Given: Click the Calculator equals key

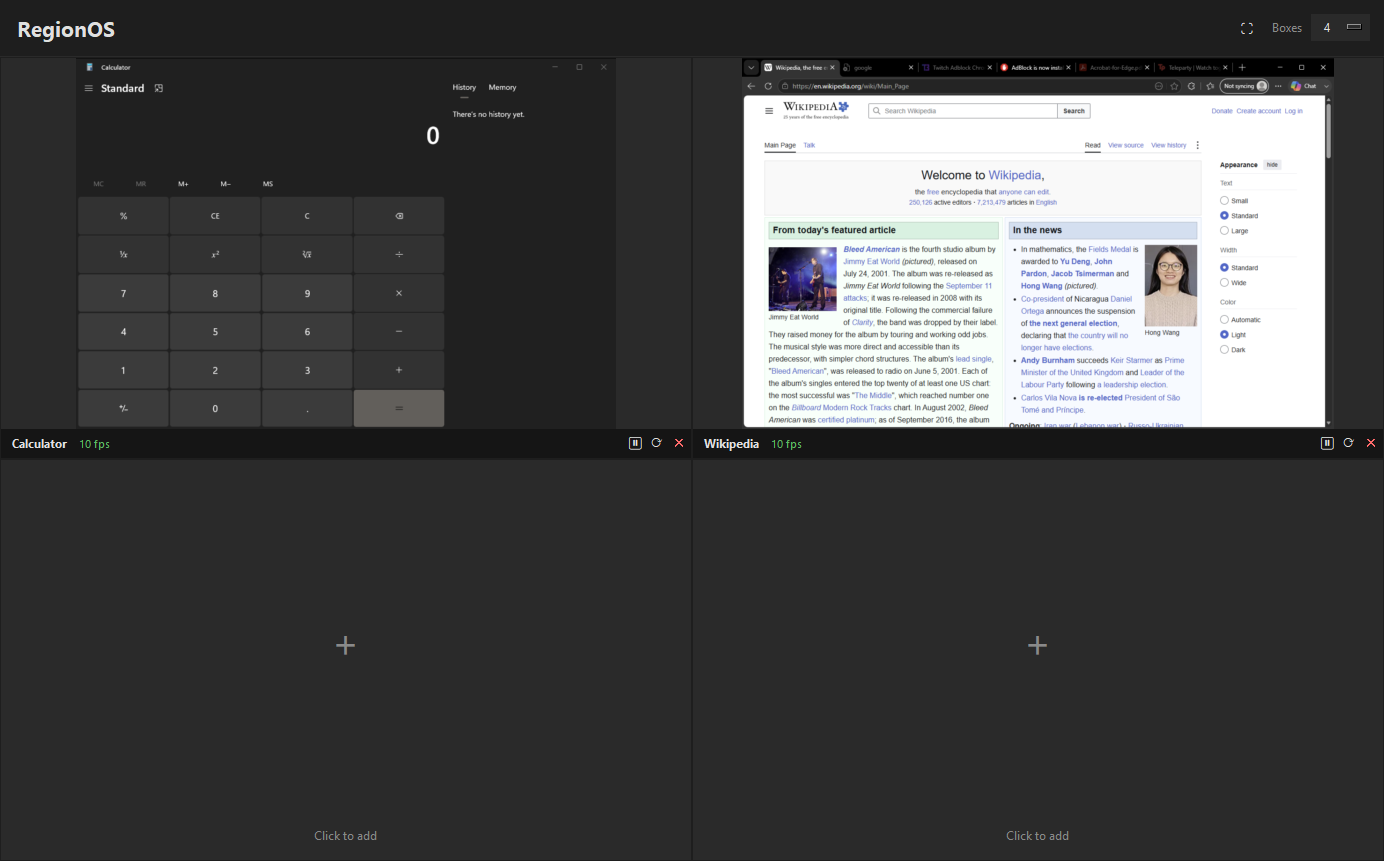Looking at the screenshot, I should [x=399, y=408].
